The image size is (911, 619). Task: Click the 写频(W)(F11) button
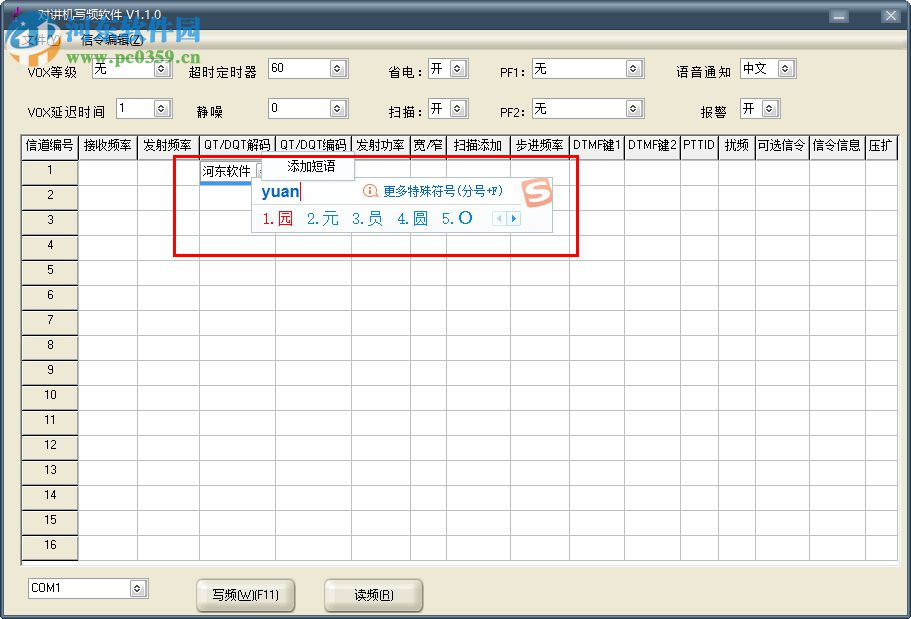[245, 595]
